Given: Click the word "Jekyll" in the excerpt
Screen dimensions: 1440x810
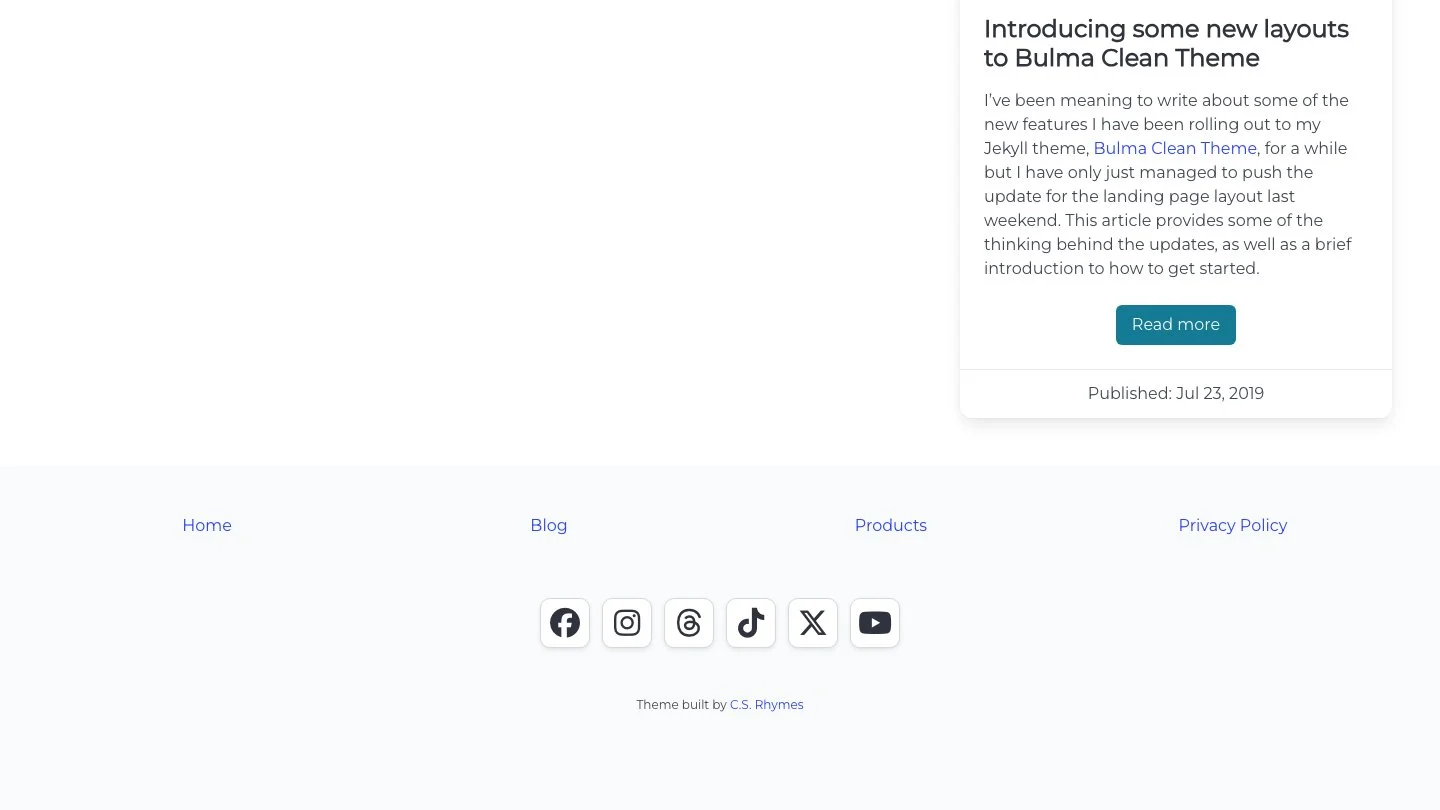Looking at the screenshot, I should pos(1008,148).
